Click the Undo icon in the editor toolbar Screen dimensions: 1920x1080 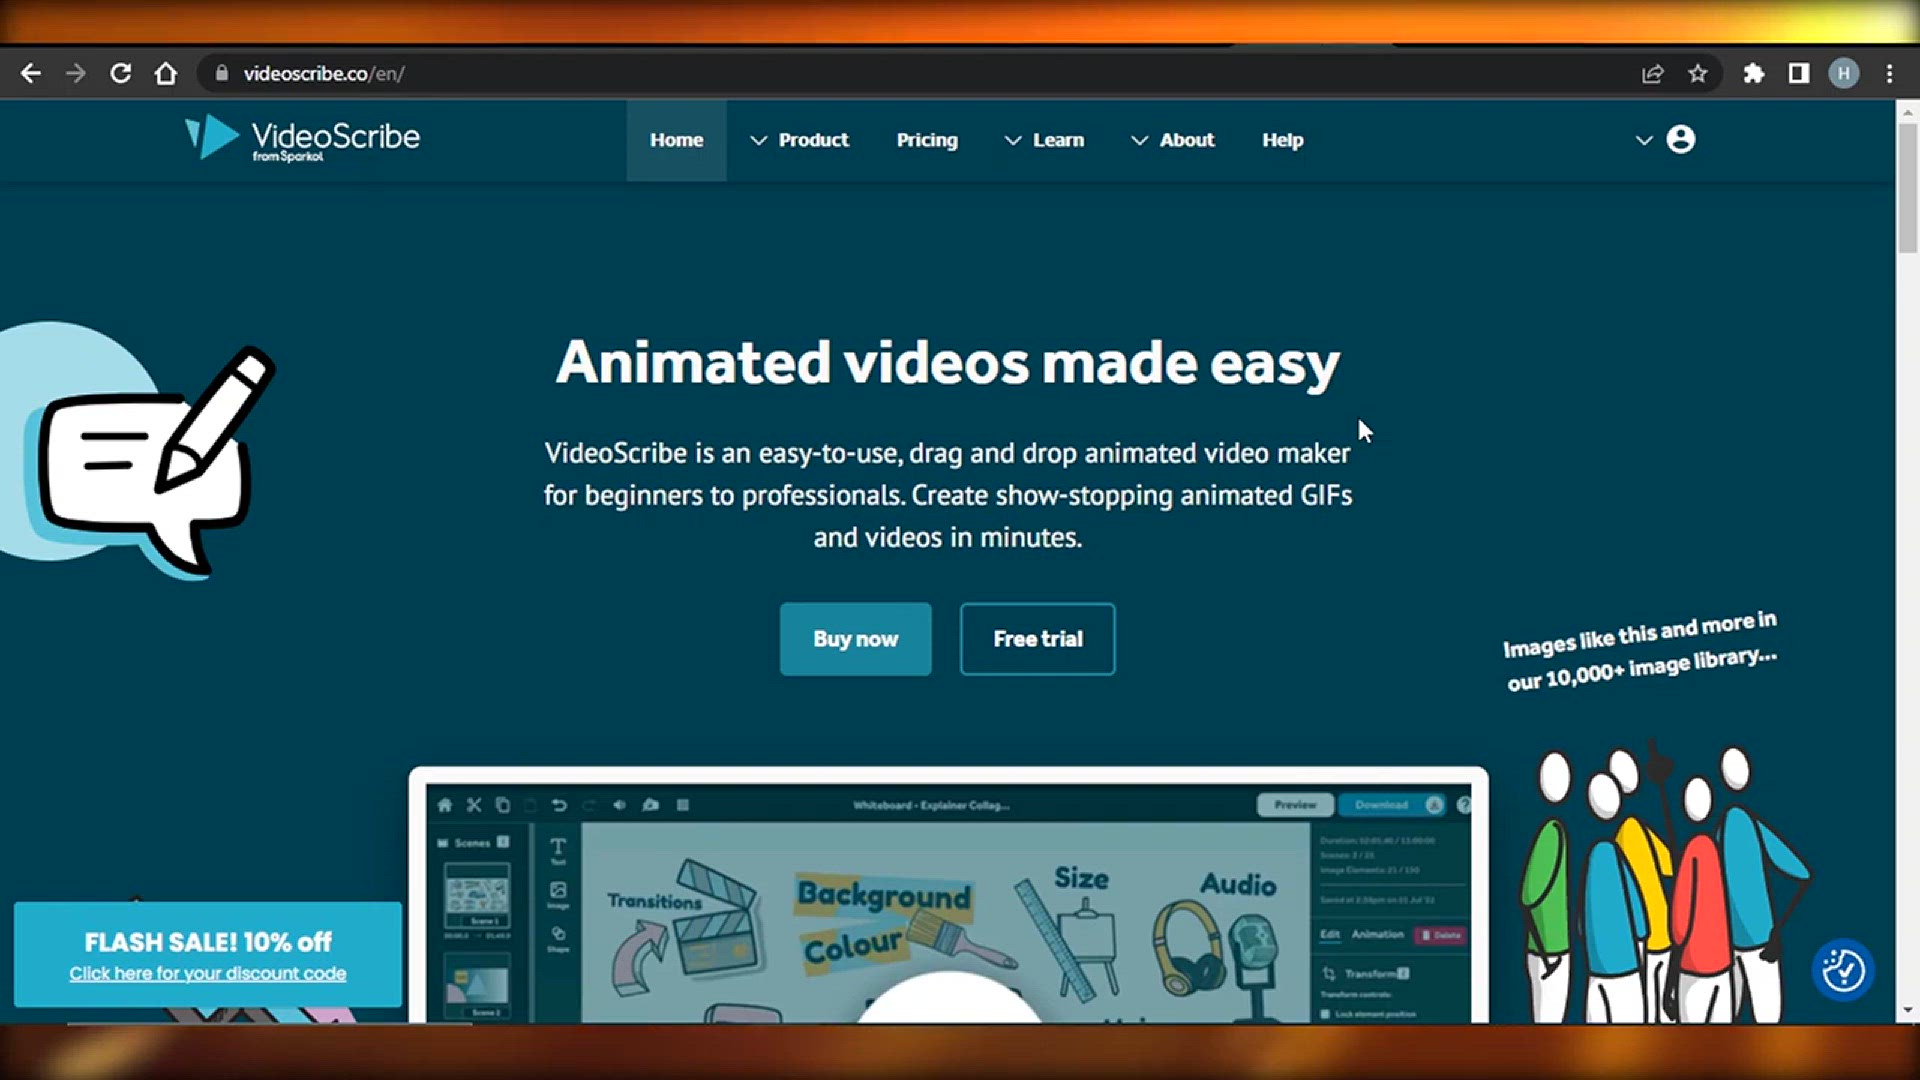tap(560, 806)
